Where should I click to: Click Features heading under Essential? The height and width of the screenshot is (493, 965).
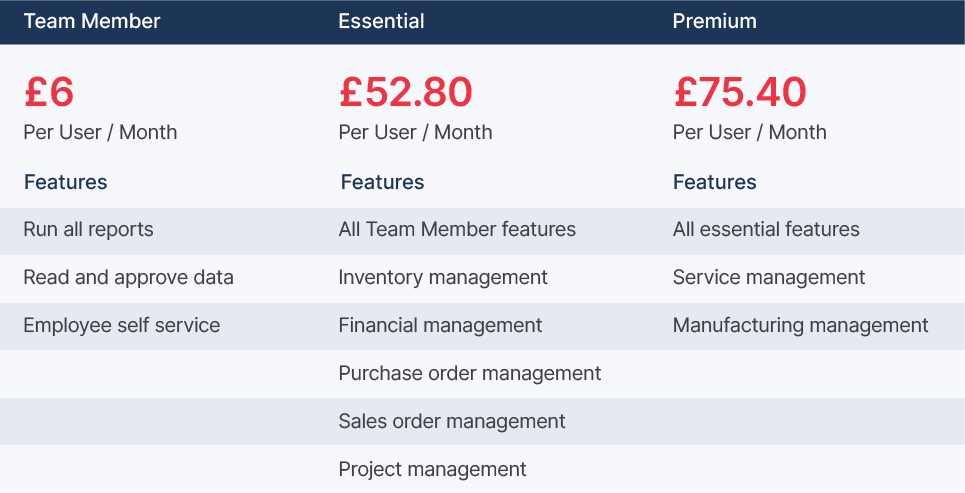(382, 182)
